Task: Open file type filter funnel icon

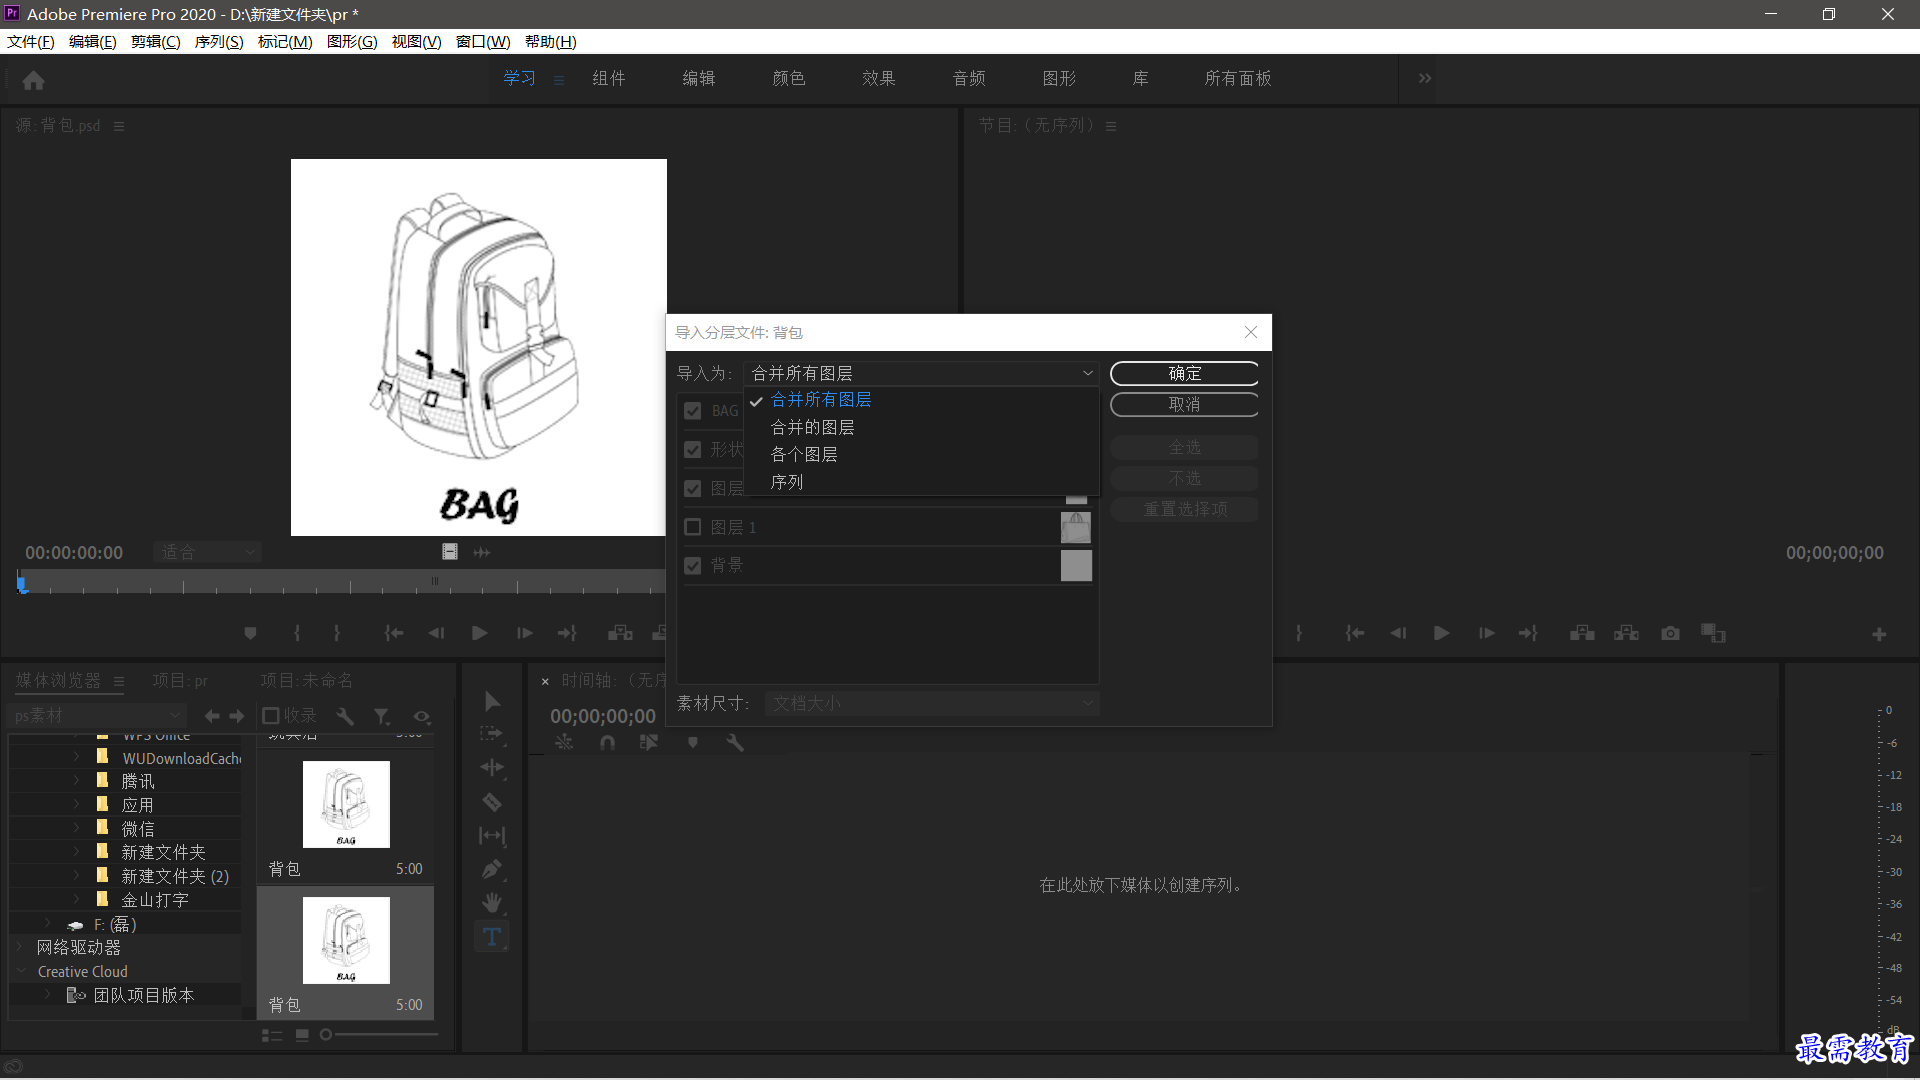Action: [382, 716]
